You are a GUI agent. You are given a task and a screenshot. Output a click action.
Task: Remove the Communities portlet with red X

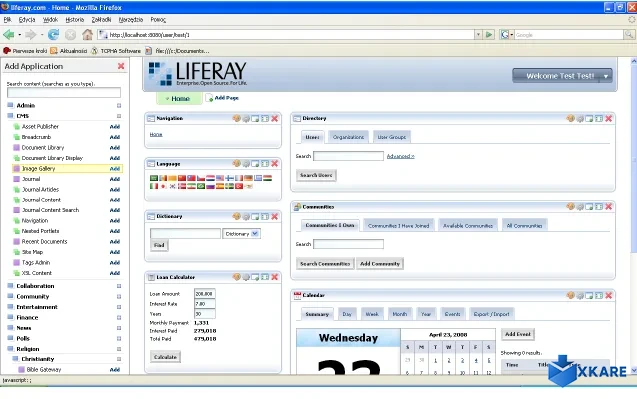(x=609, y=207)
